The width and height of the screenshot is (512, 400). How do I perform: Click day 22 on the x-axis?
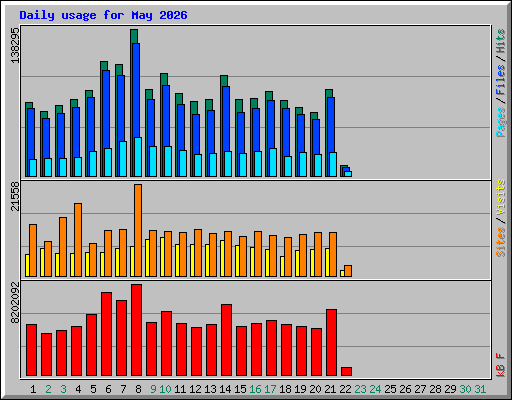(x=345, y=389)
